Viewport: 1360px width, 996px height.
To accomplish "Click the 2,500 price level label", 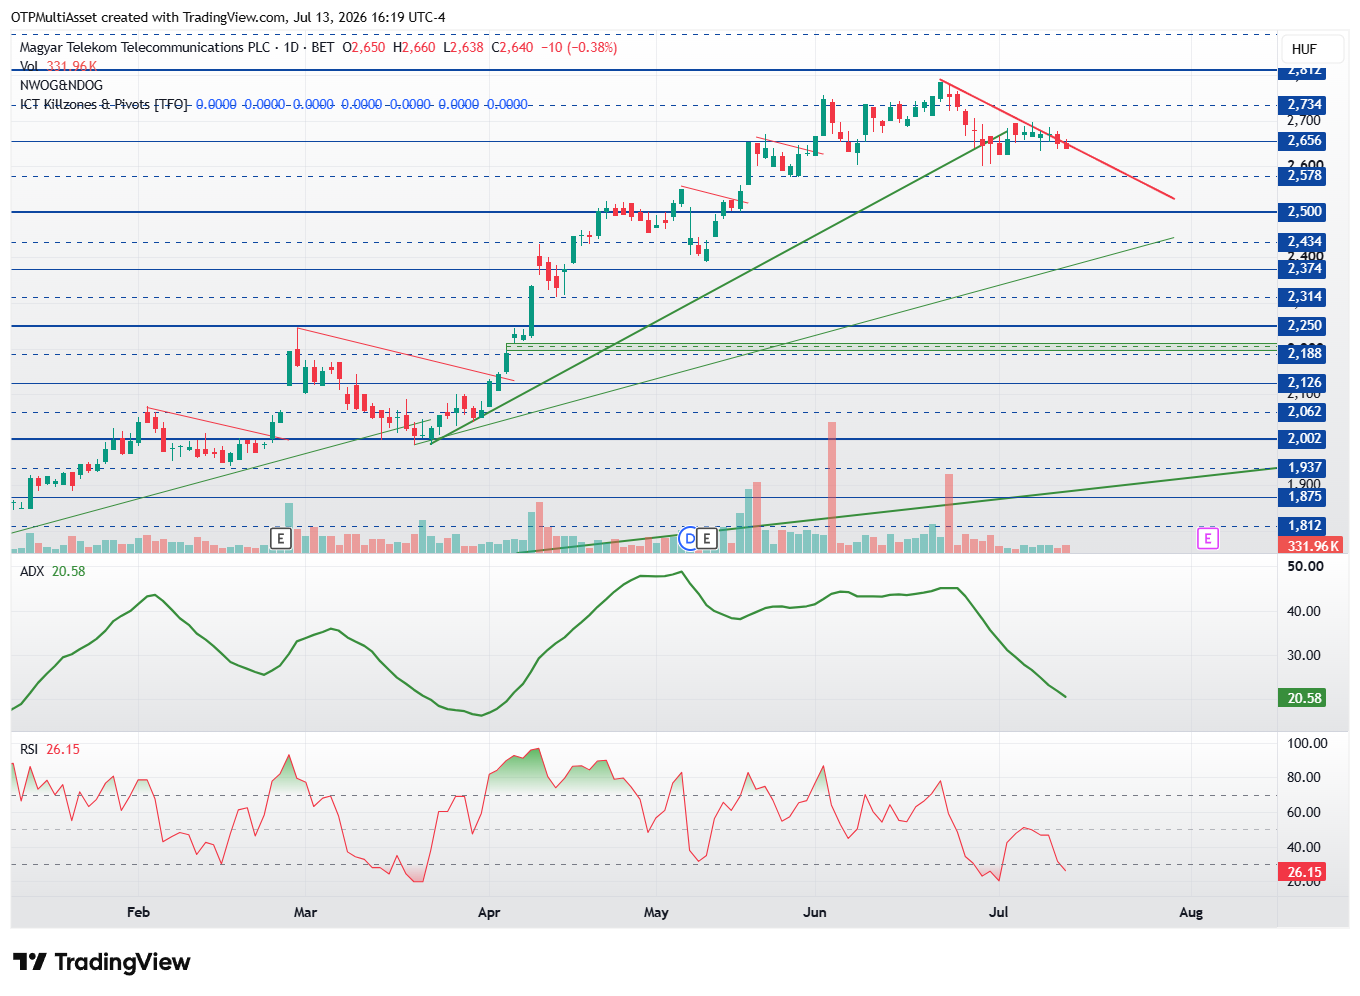I will [x=1304, y=212].
